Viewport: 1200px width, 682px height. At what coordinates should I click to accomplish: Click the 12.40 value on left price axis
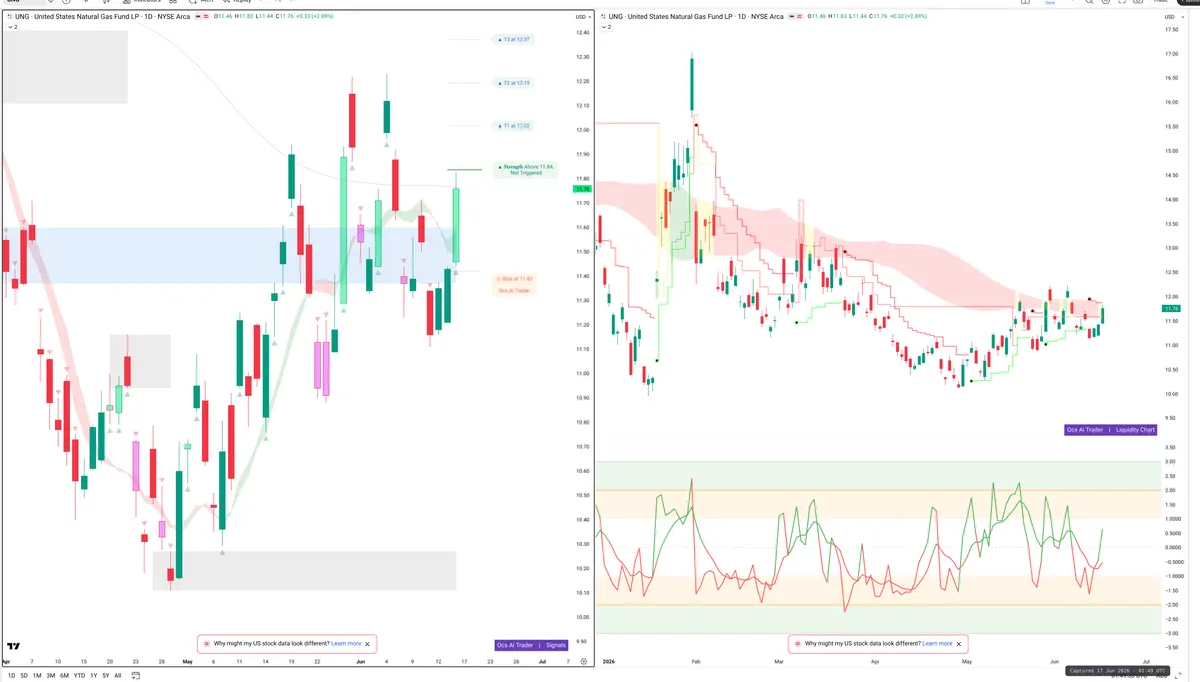tap(582, 33)
